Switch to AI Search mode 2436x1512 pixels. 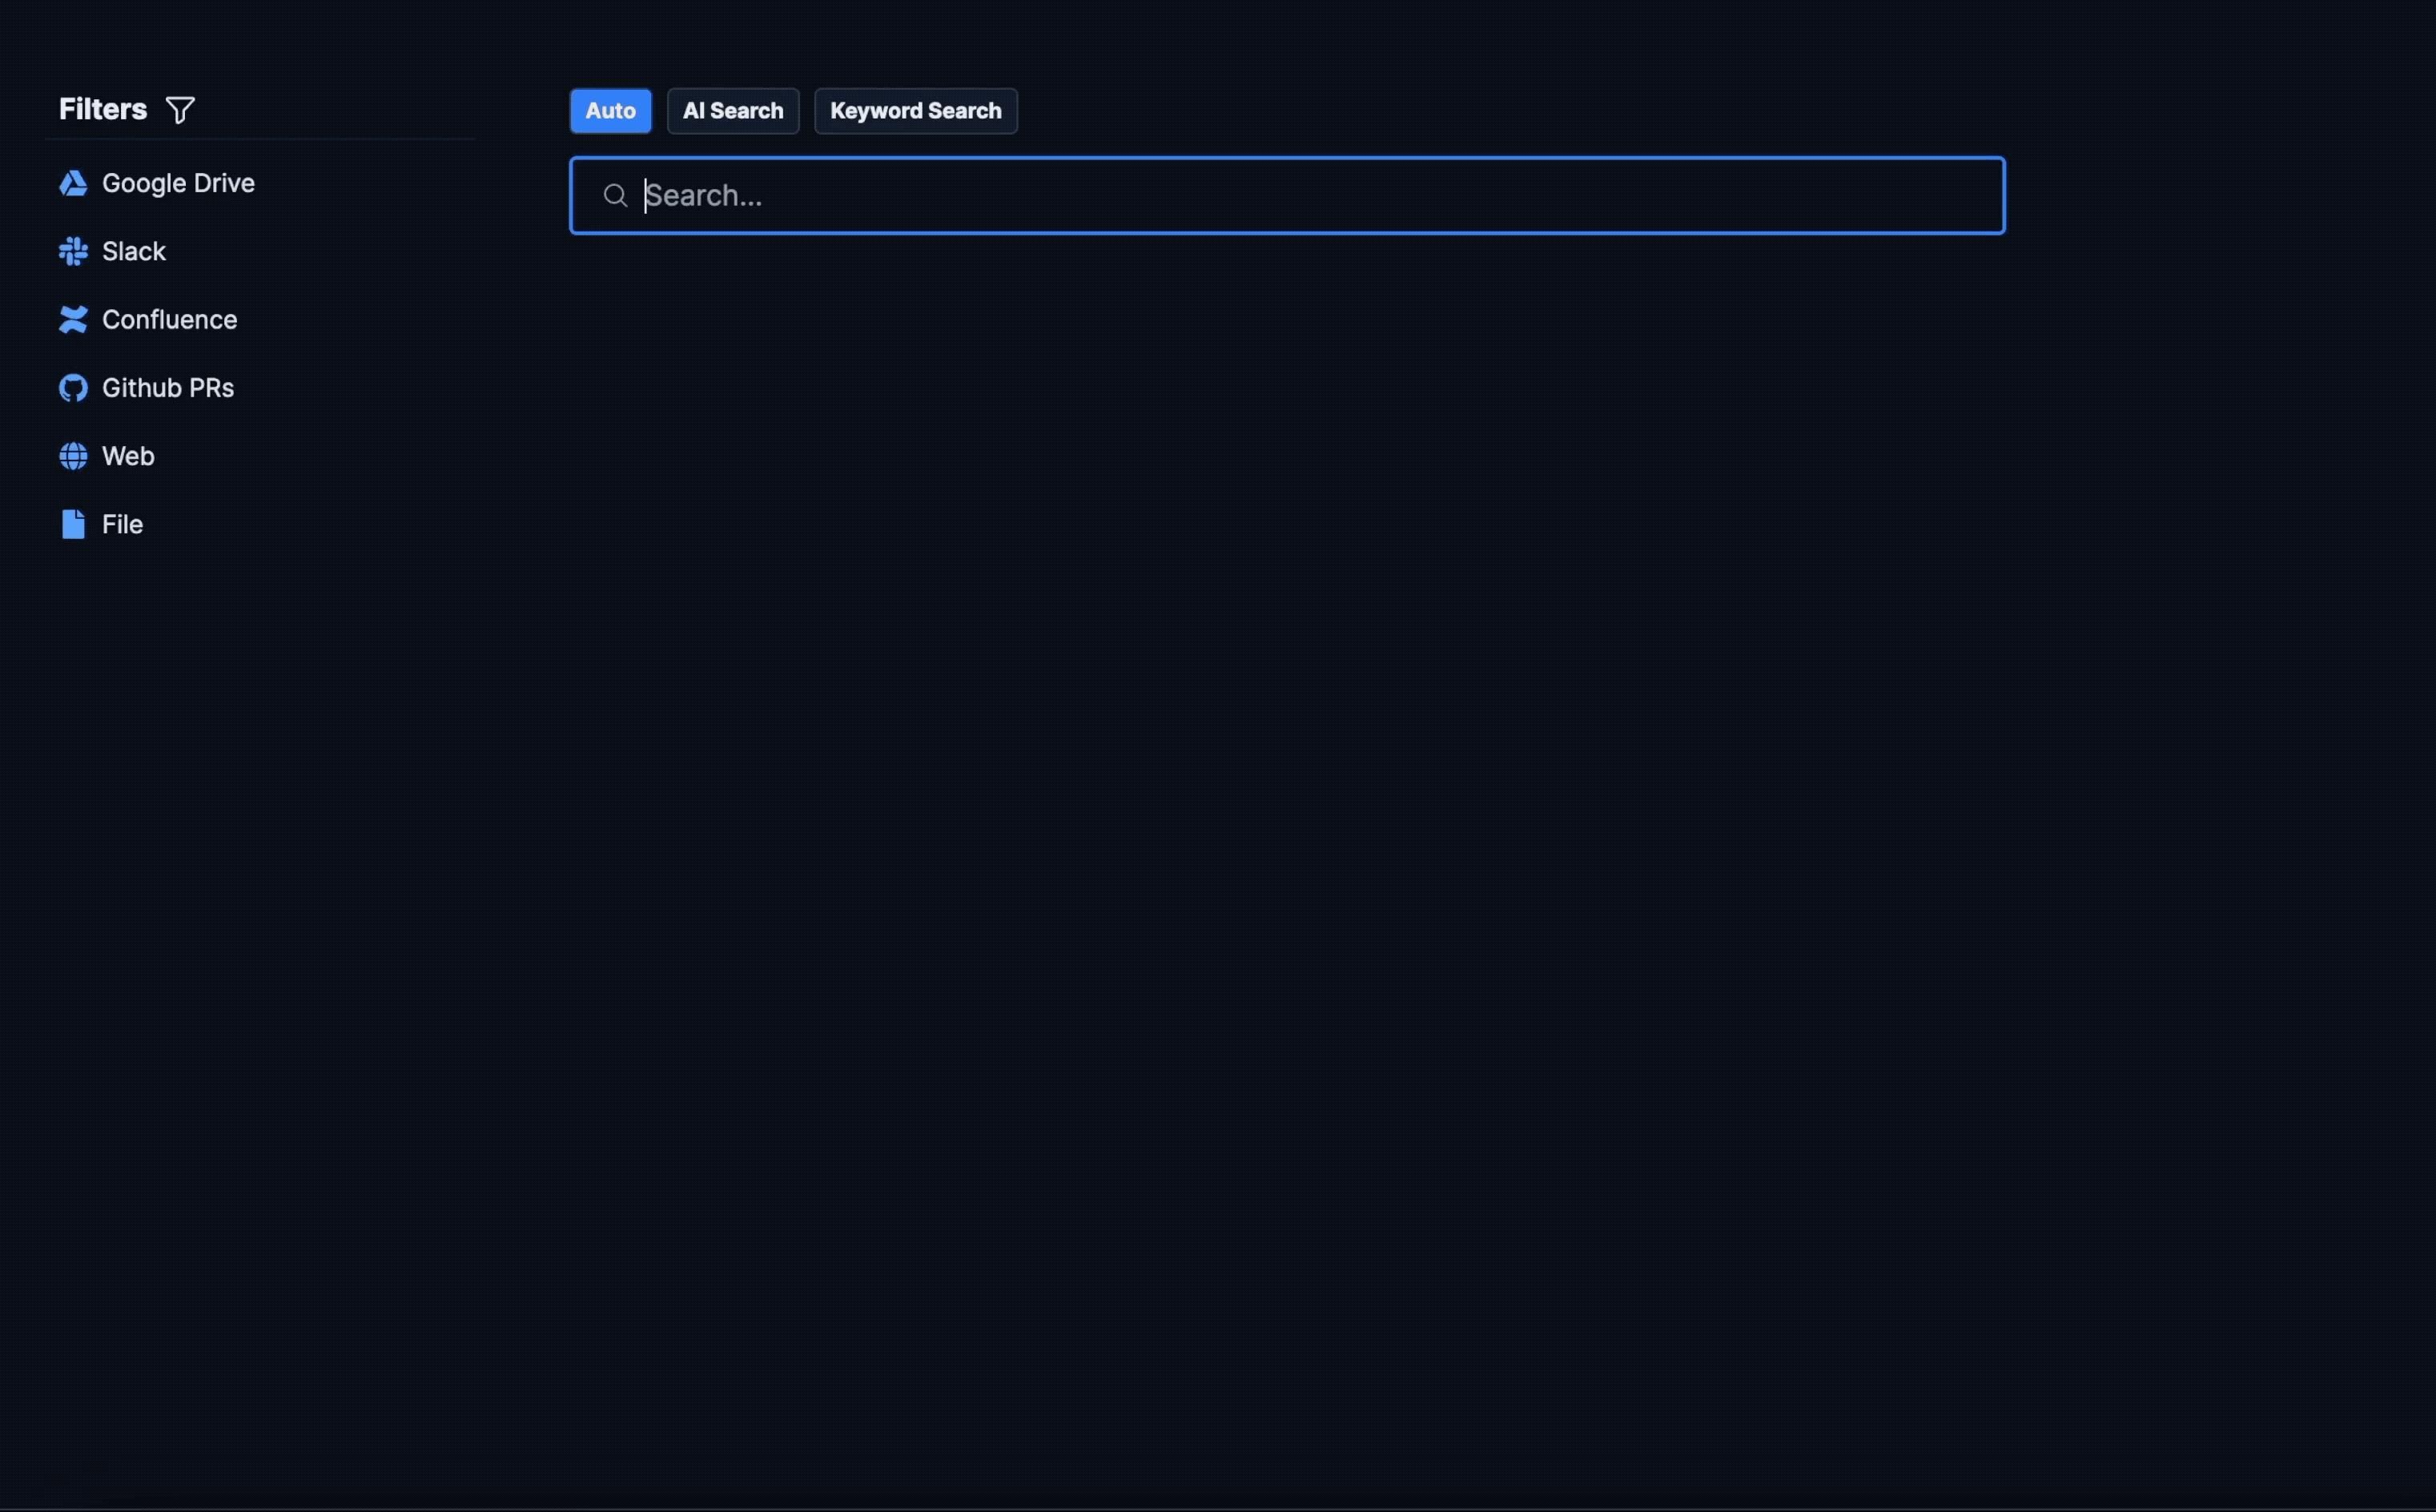tap(732, 111)
